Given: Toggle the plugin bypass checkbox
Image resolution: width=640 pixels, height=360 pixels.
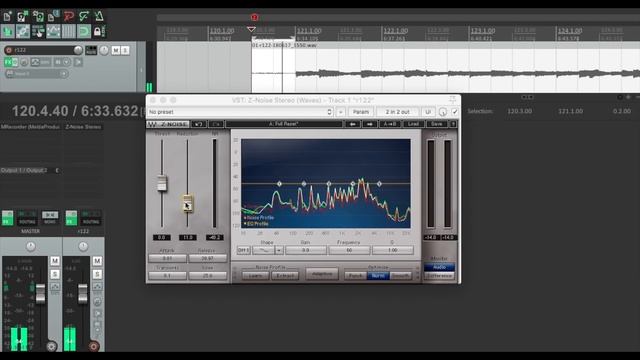Looking at the screenshot, I should click(x=455, y=112).
